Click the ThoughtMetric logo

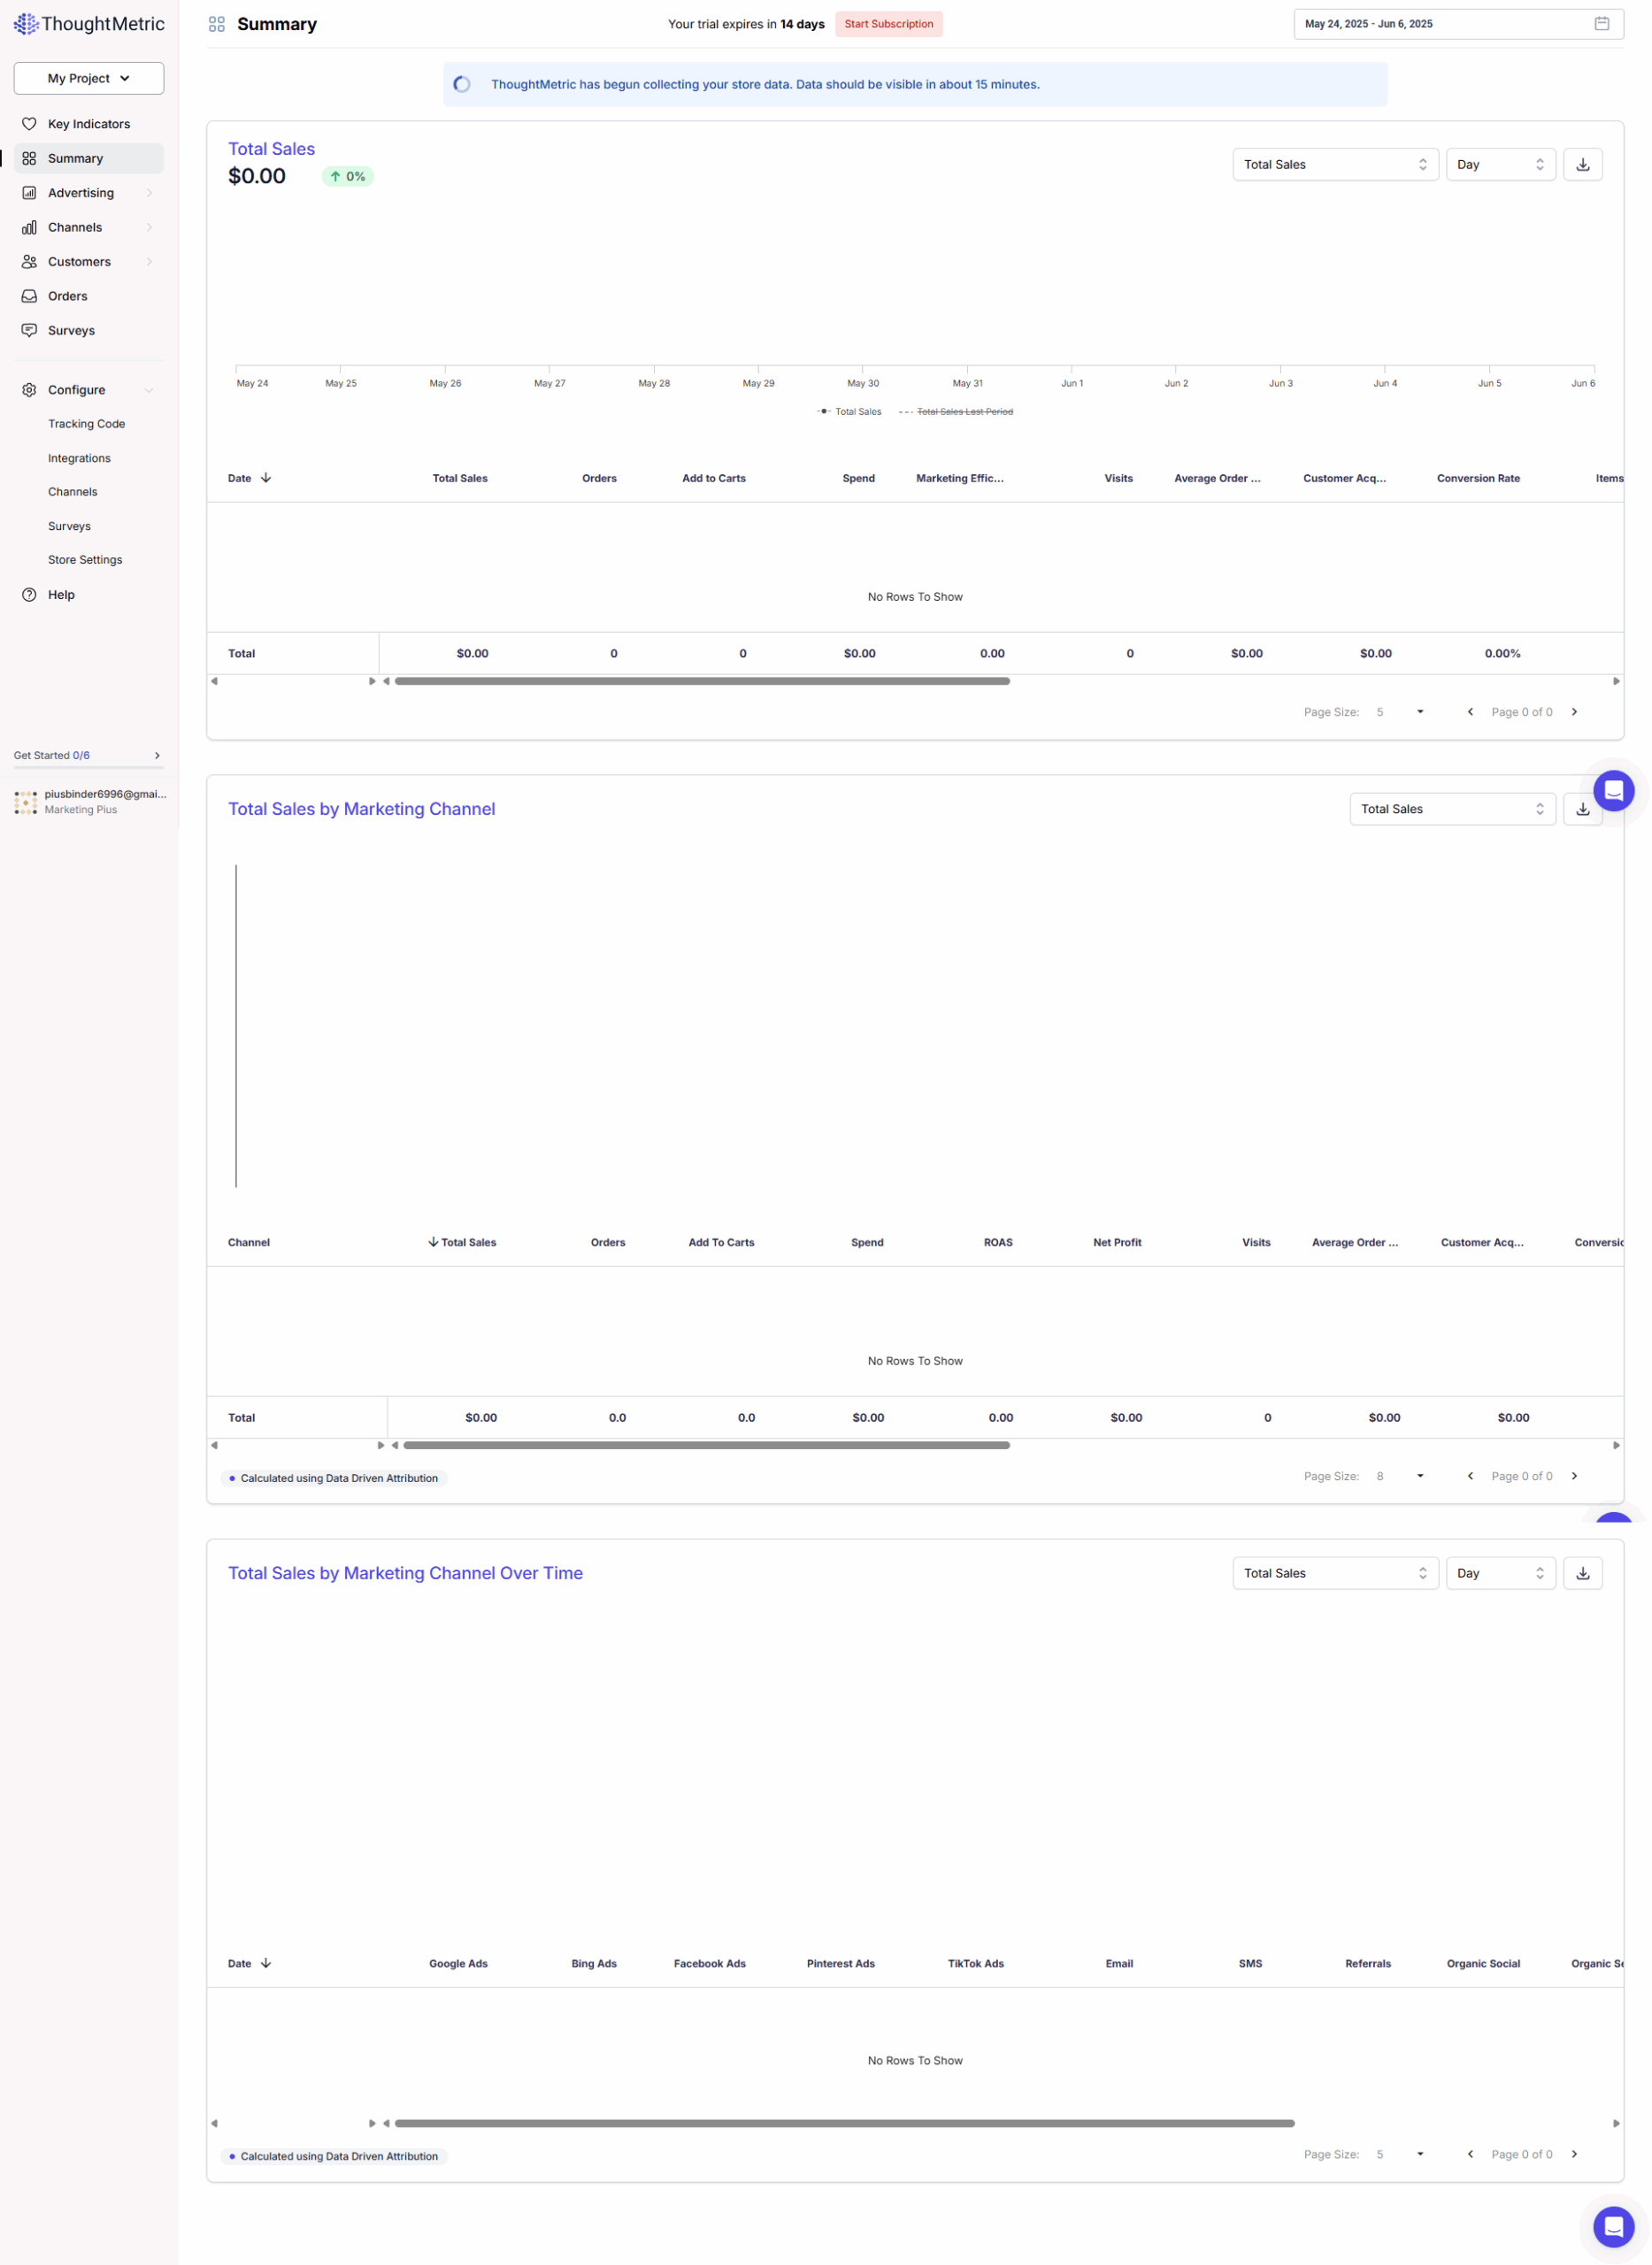[89, 24]
